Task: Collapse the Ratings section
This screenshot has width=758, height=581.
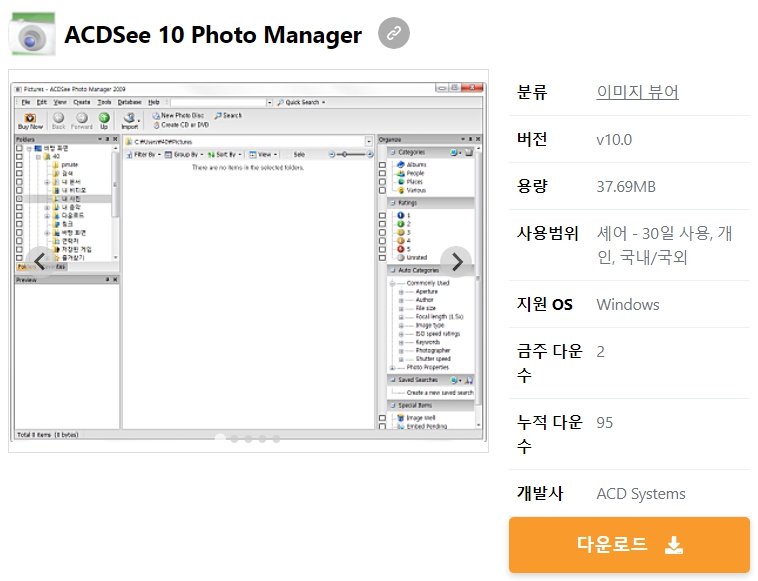Action: point(393,203)
